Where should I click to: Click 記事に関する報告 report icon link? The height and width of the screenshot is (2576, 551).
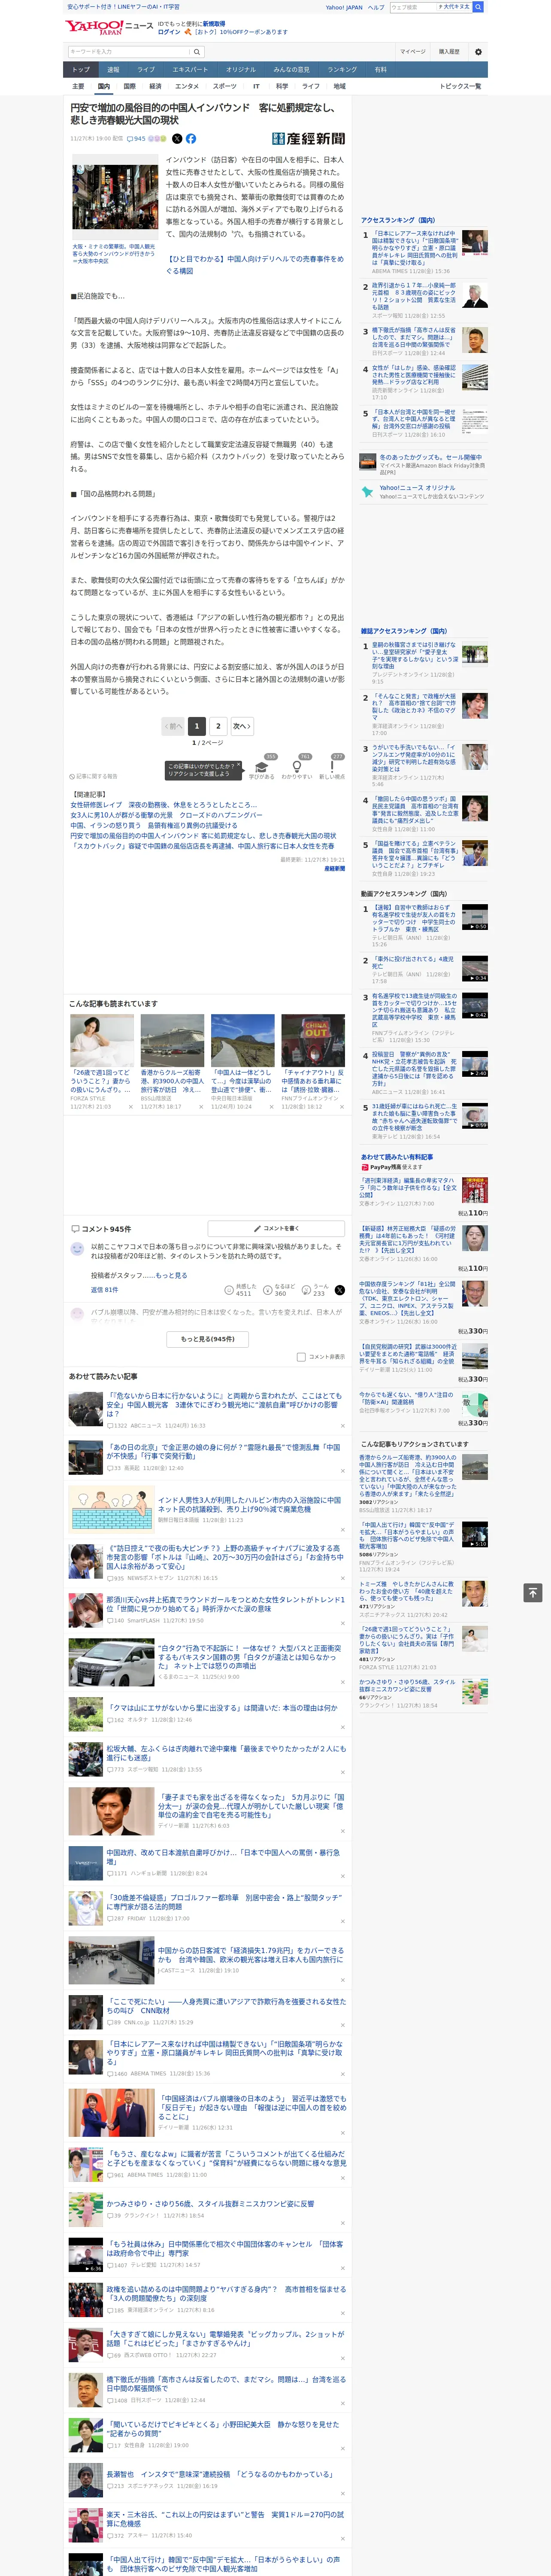94,776
